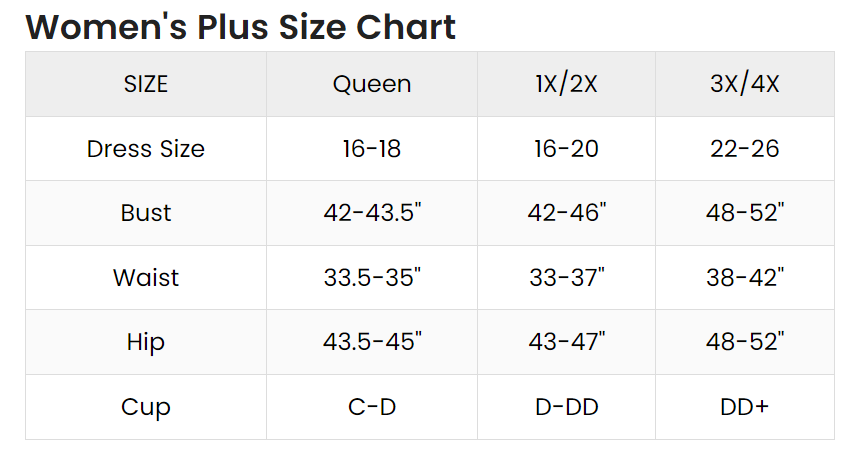Select the 43-47" hip measurement
This screenshot has height=466, width=868.
click(566, 342)
